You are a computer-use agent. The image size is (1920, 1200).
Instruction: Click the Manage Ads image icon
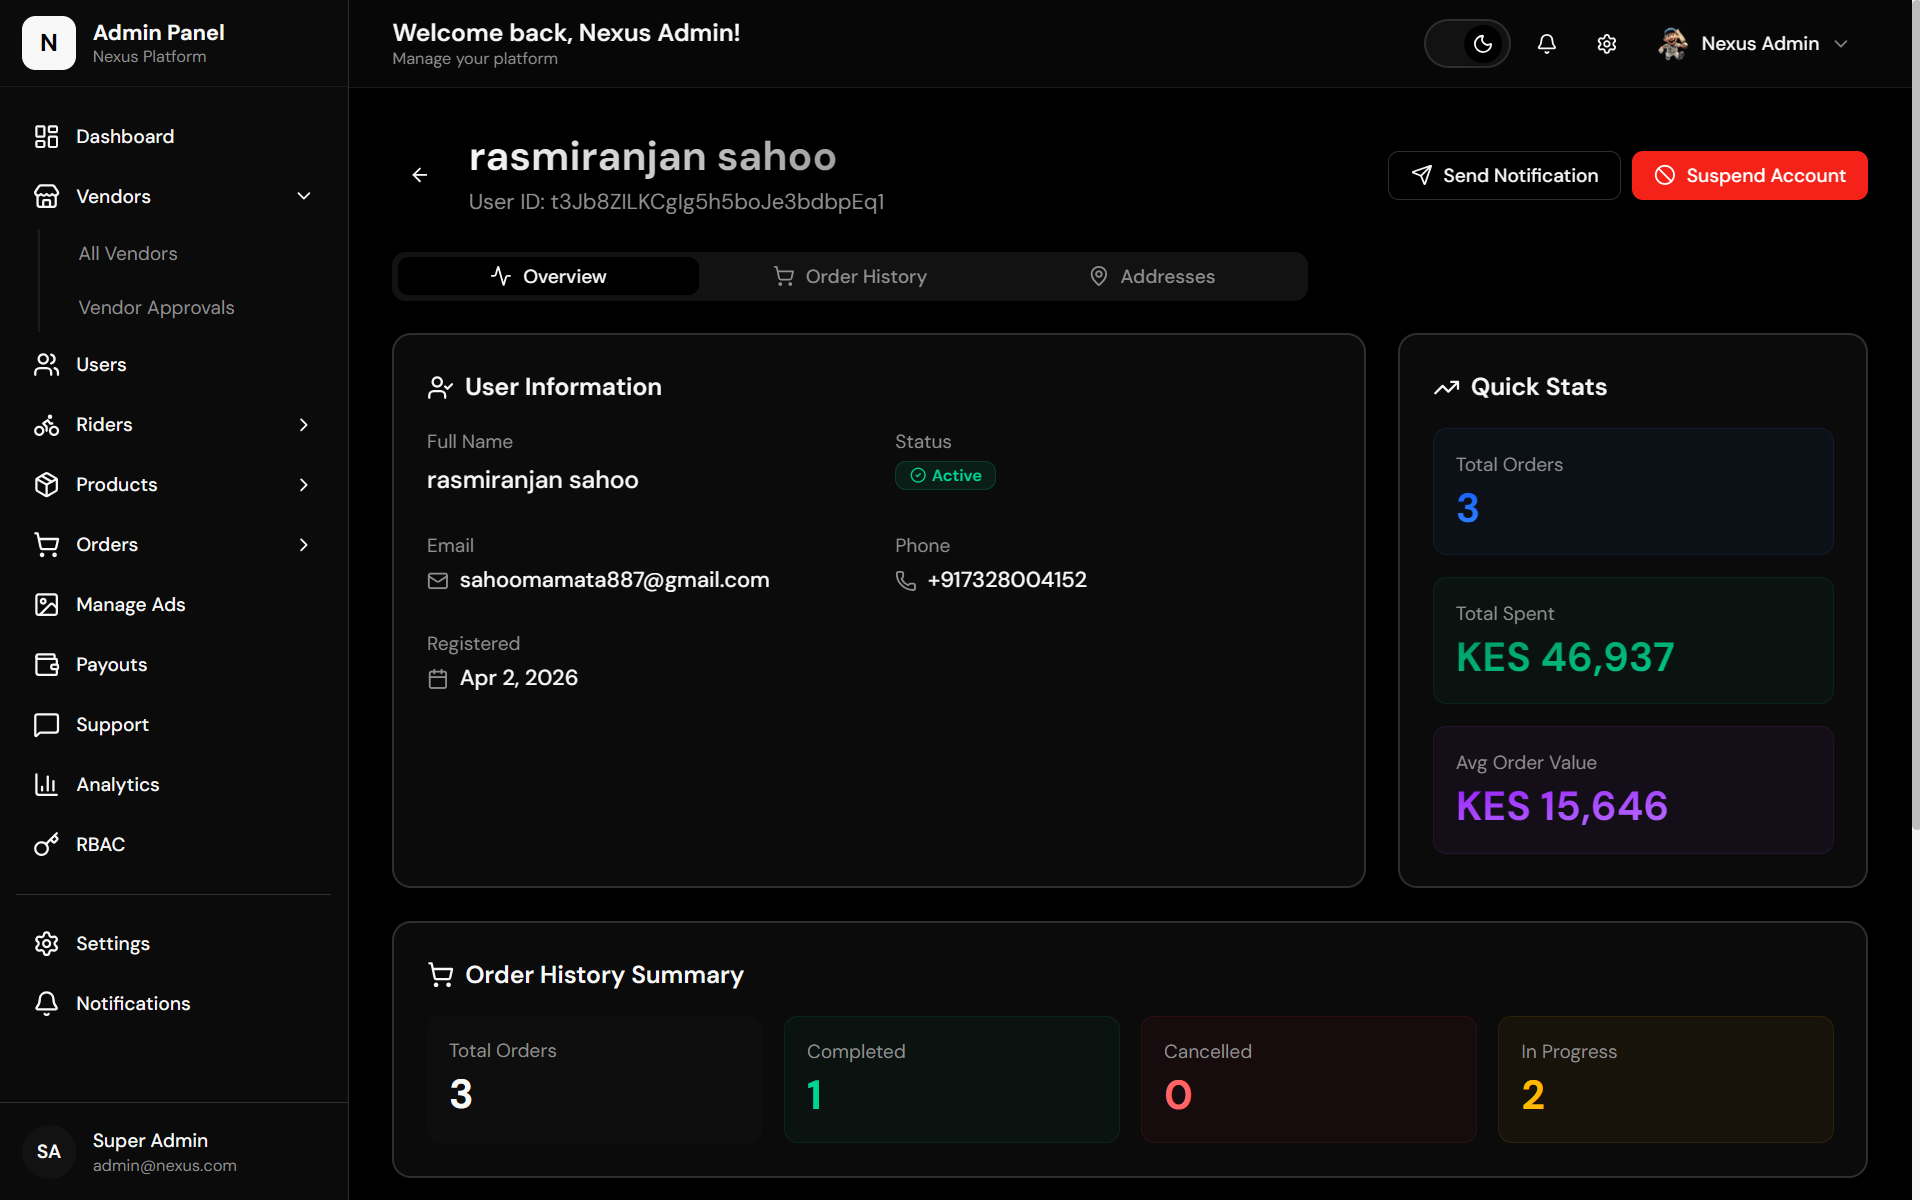[47, 605]
